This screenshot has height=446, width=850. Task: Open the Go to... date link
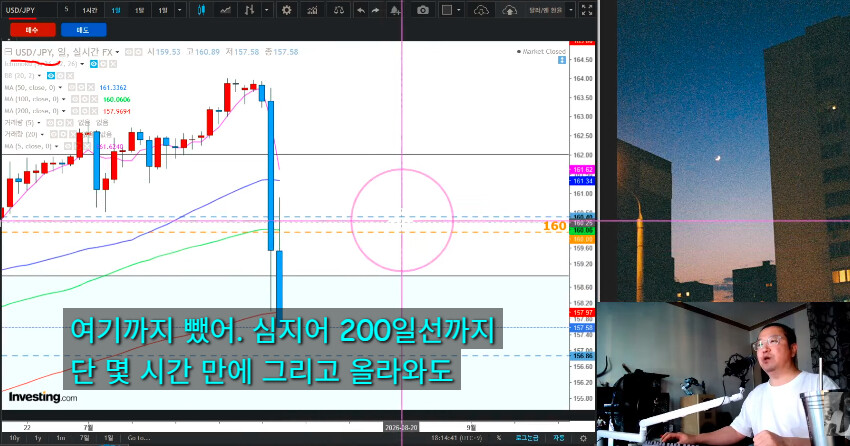pyautogui.click(x=139, y=438)
